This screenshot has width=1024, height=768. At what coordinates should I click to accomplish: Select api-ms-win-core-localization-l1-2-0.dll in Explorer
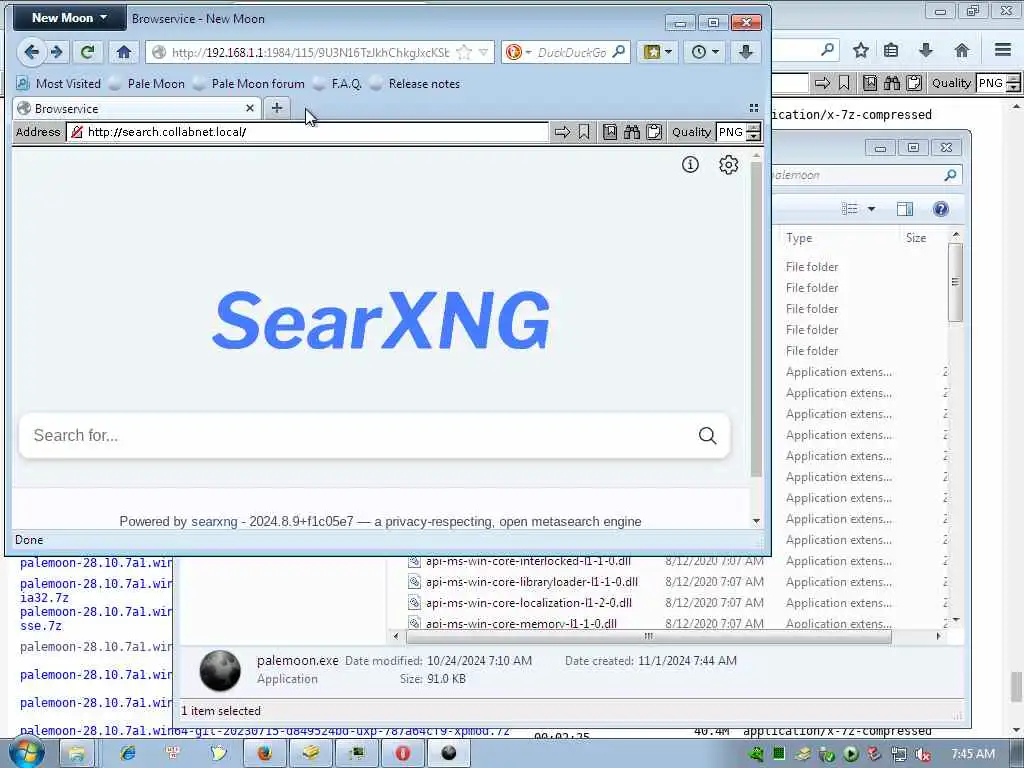528,603
